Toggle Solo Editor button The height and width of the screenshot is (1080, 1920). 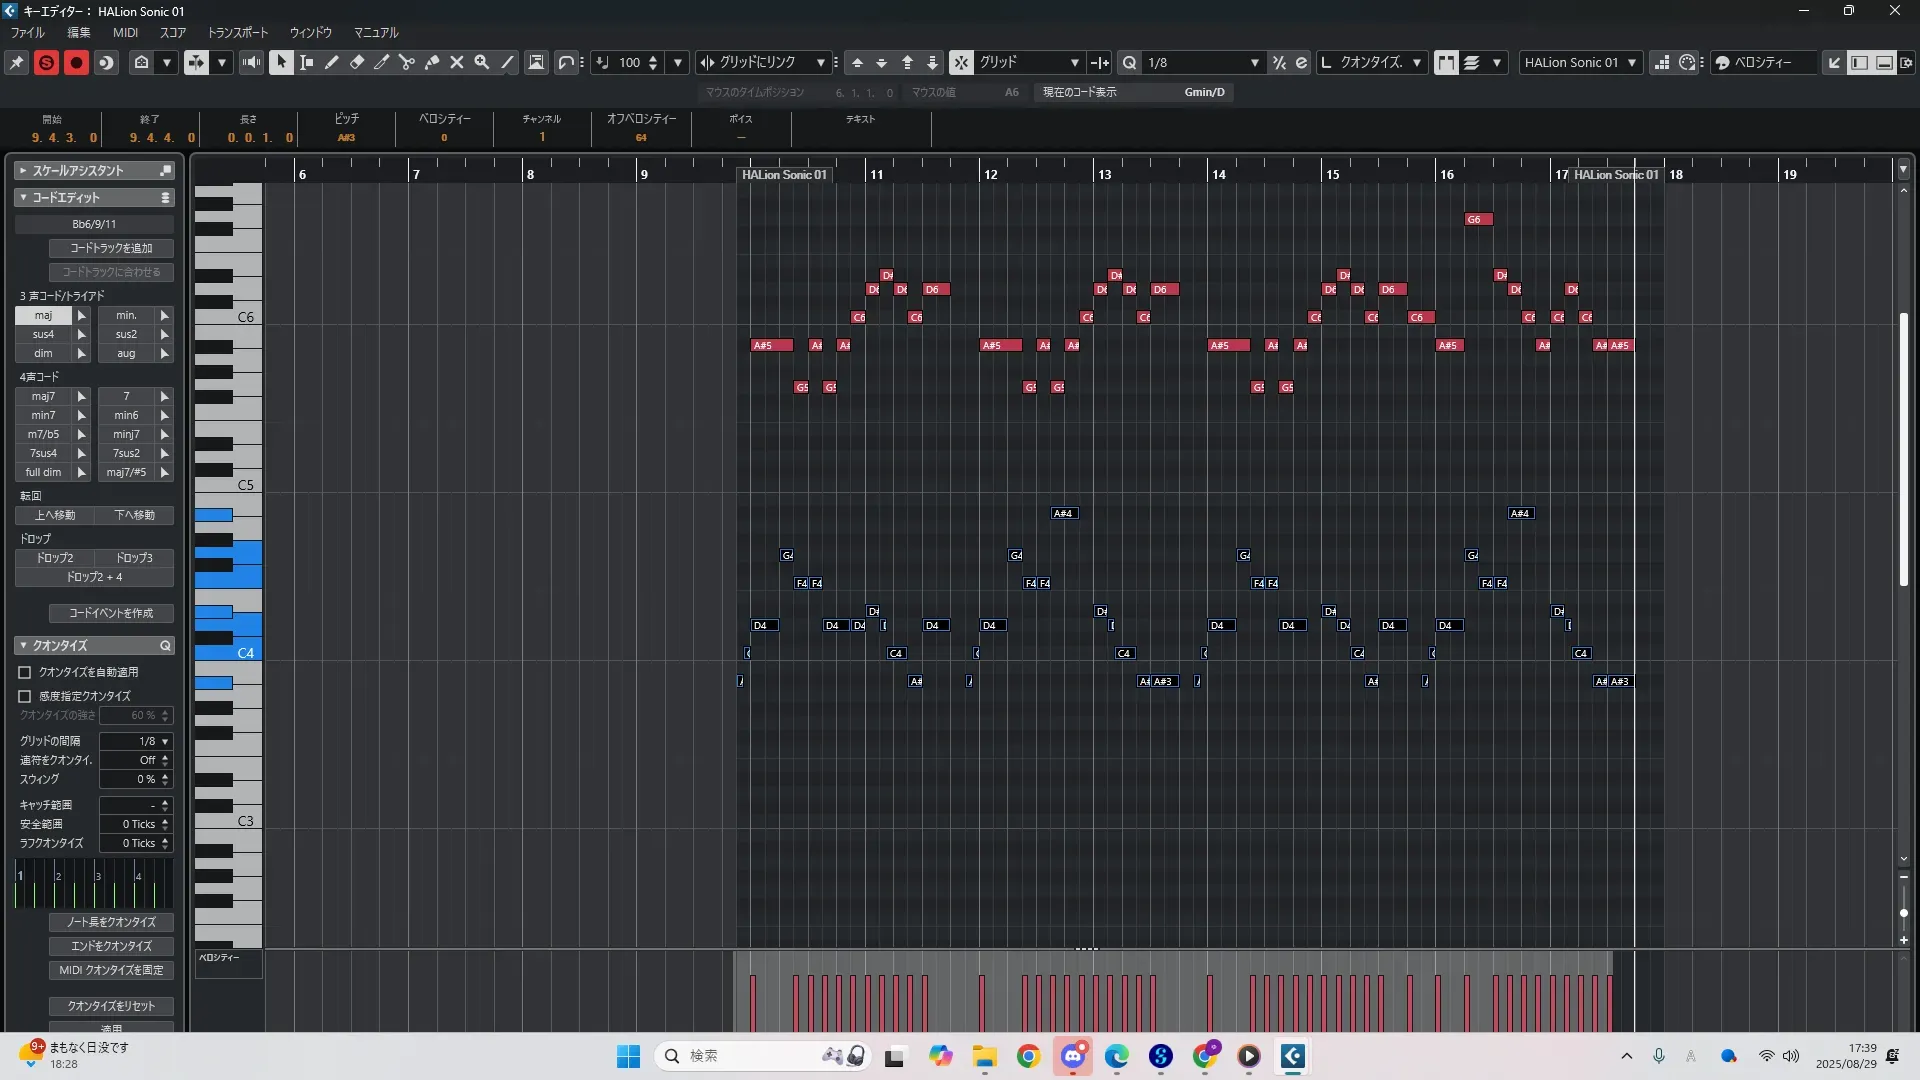point(46,62)
